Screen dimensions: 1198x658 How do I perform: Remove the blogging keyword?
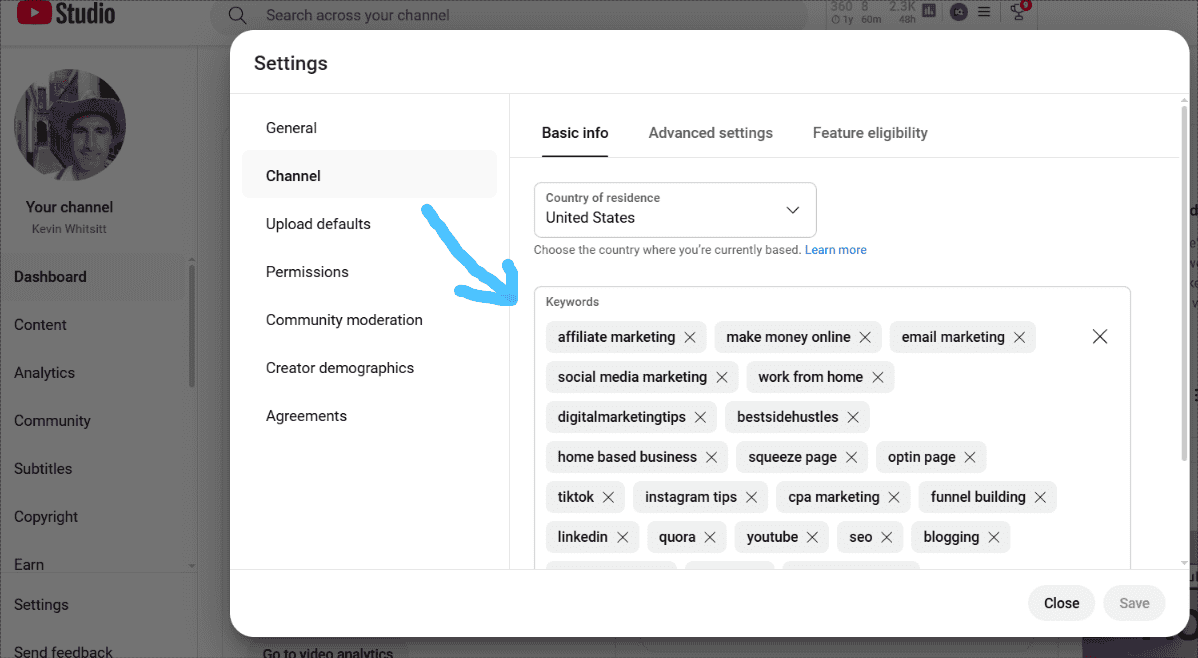point(993,537)
